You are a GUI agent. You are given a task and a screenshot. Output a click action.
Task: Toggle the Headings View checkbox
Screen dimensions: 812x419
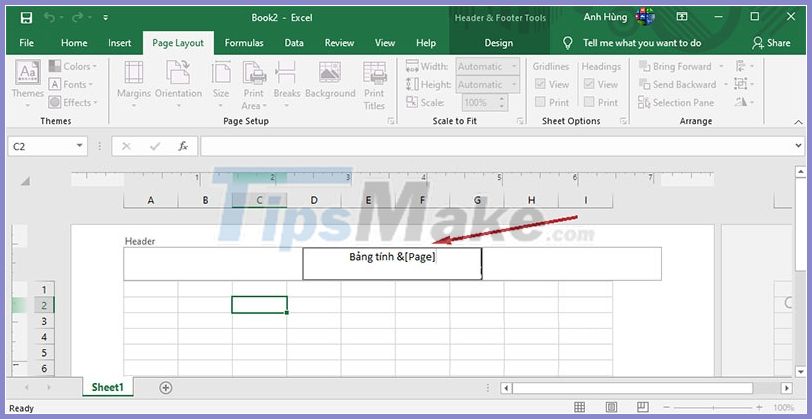point(589,84)
